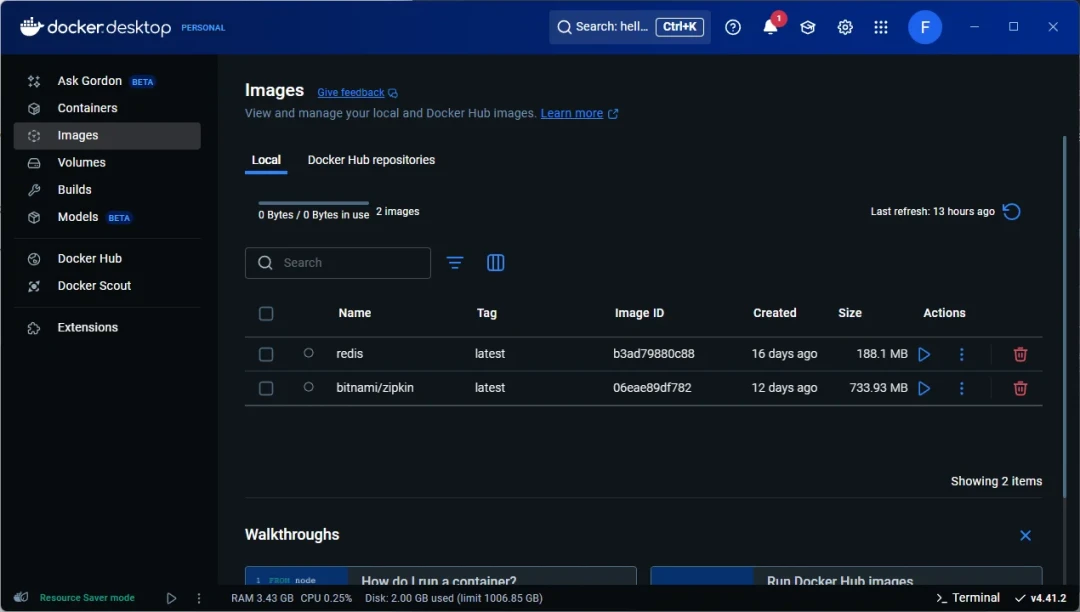Start Docker engine via status bar play icon
The width and height of the screenshot is (1080, 612).
tap(171, 599)
